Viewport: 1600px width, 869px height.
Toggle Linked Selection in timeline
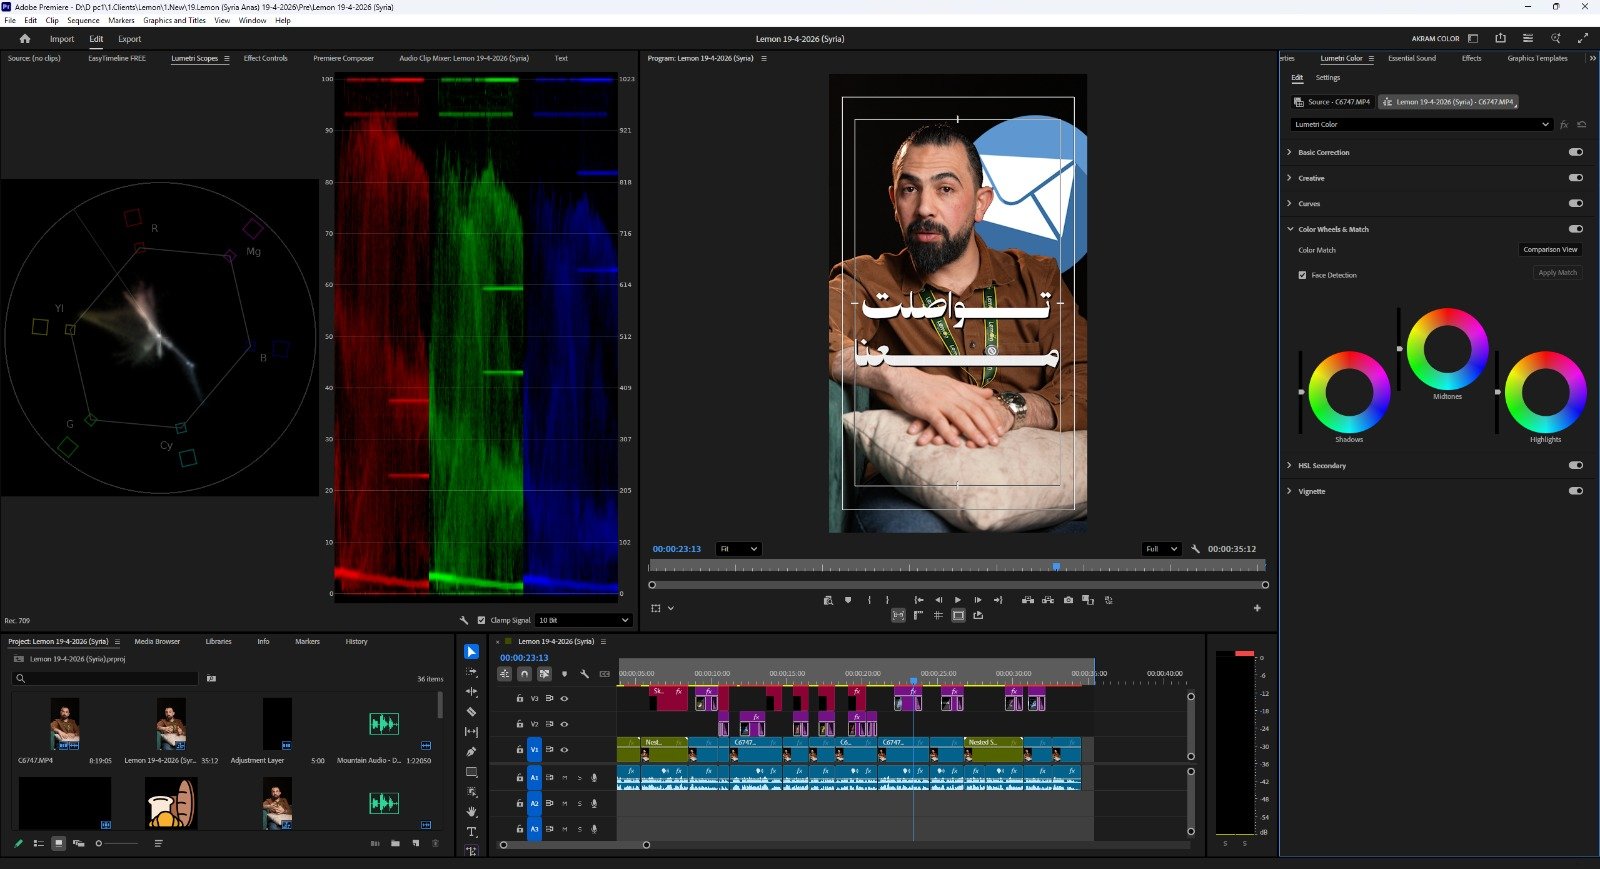(544, 674)
